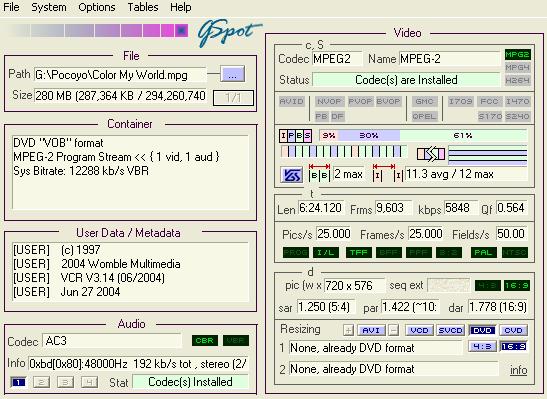Click the PB indicator

(x=321, y=116)
